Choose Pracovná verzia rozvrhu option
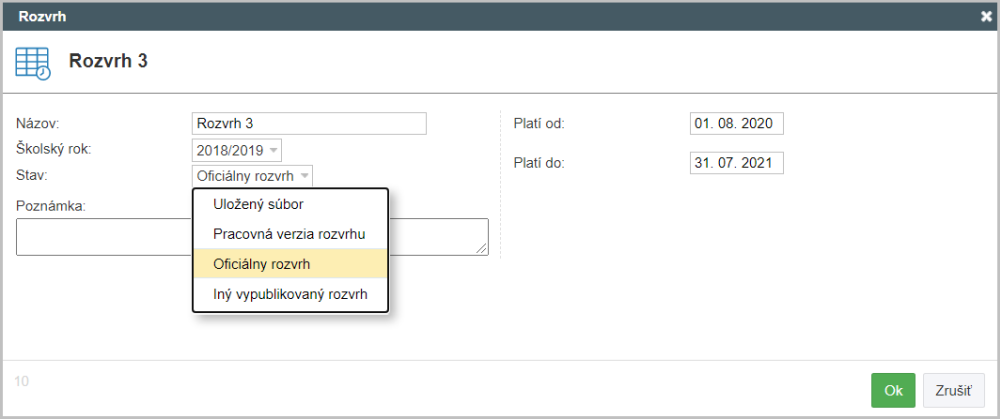 290,234
